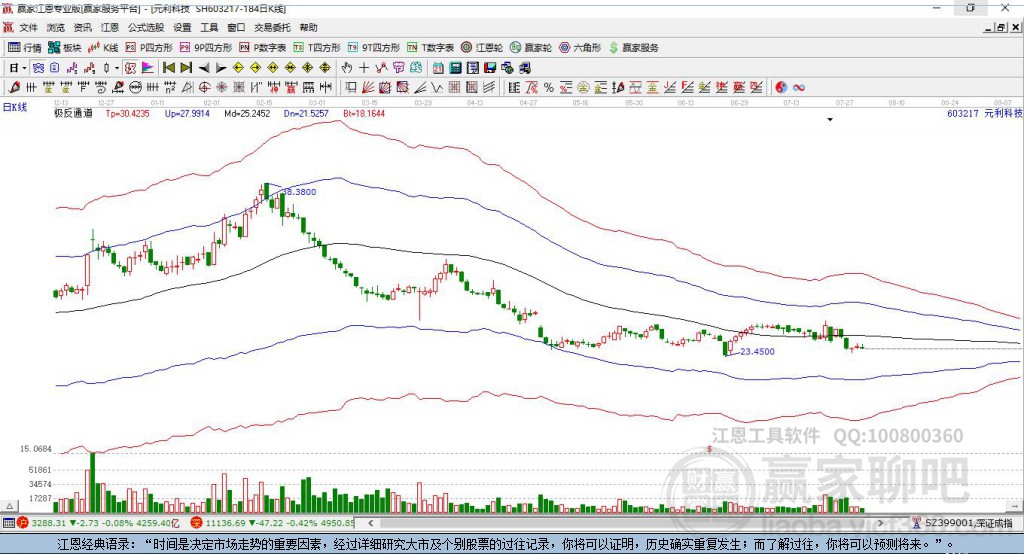Click the 603217 元利科技 stock label
Image resolution: width=1024 pixels, height=554 pixels.
coord(984,113)
